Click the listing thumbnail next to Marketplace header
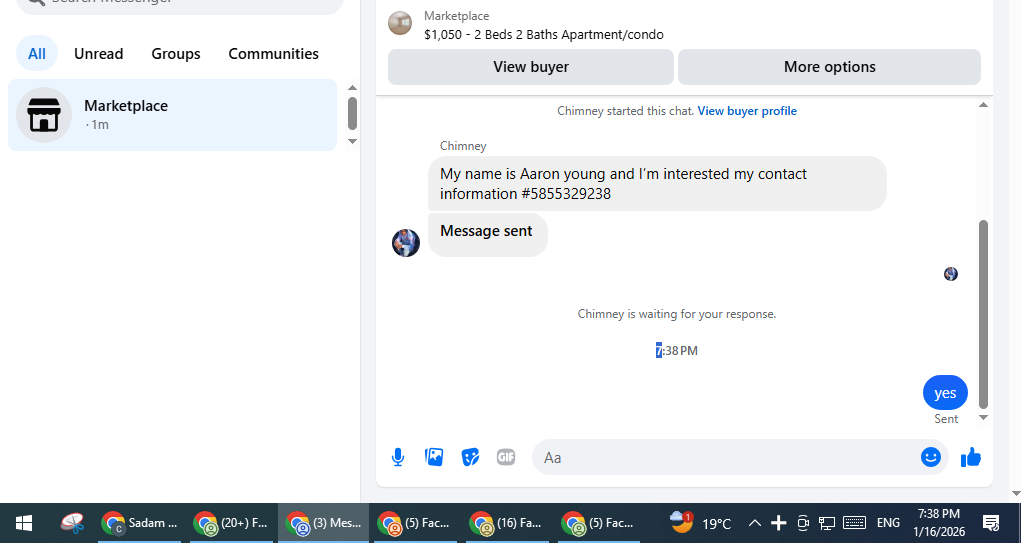 [400, 23]
